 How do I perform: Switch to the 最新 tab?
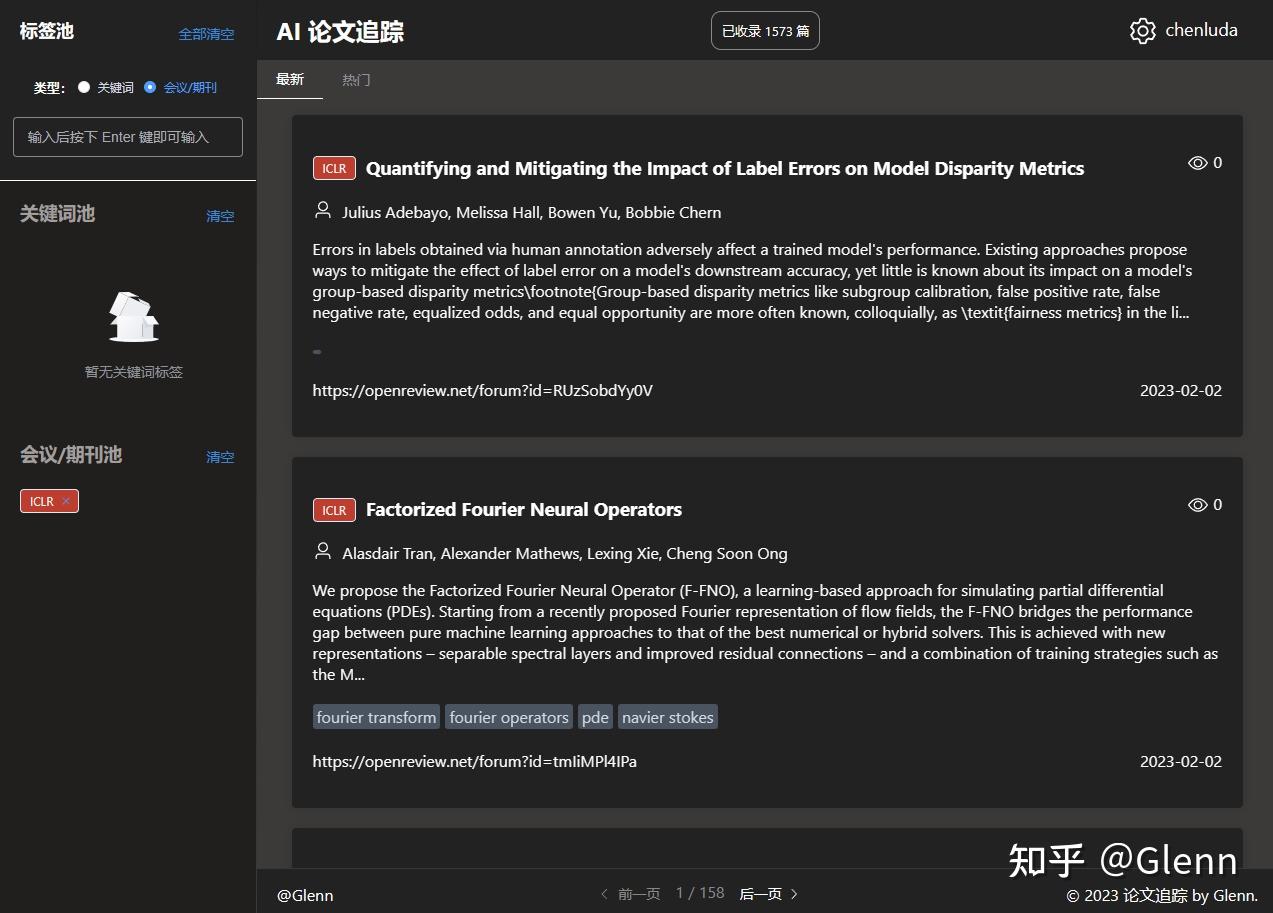coord(290,79)
